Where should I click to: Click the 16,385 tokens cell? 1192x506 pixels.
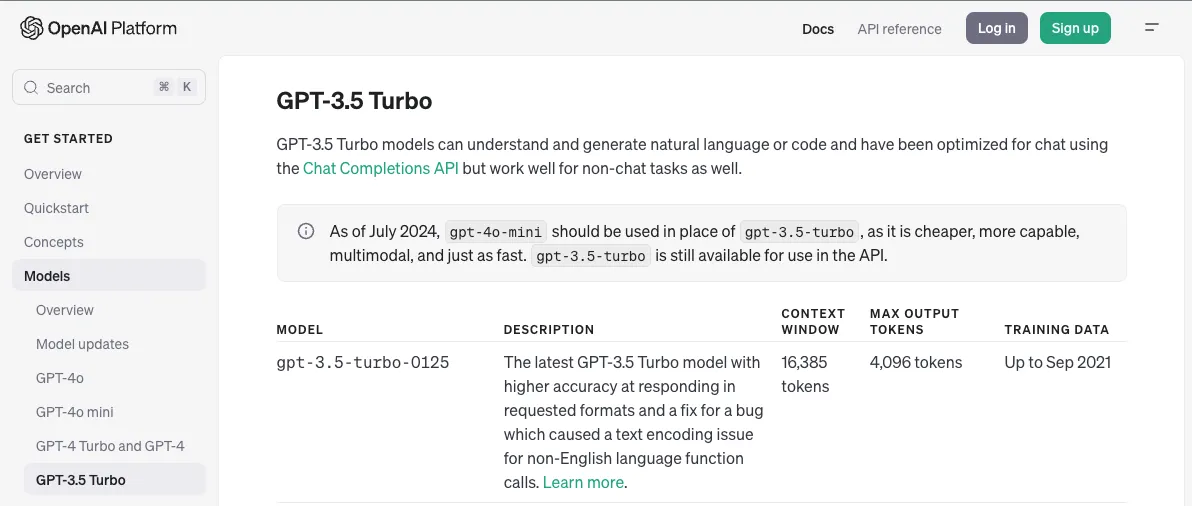coord(805,375)
